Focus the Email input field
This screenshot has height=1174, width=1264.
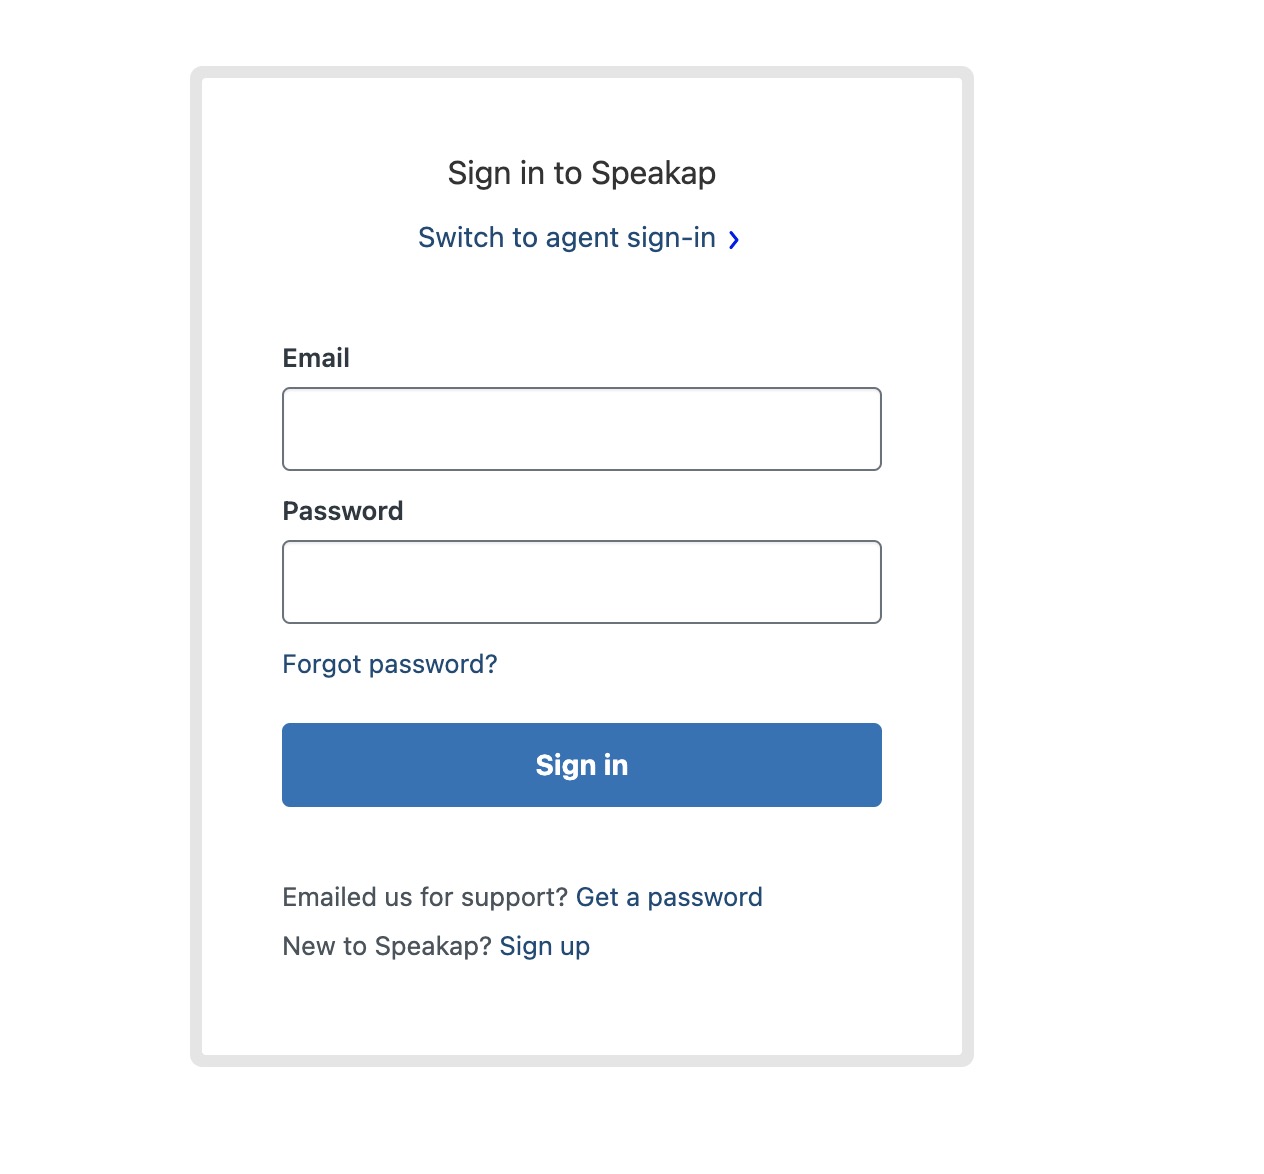tap(582, 429)
